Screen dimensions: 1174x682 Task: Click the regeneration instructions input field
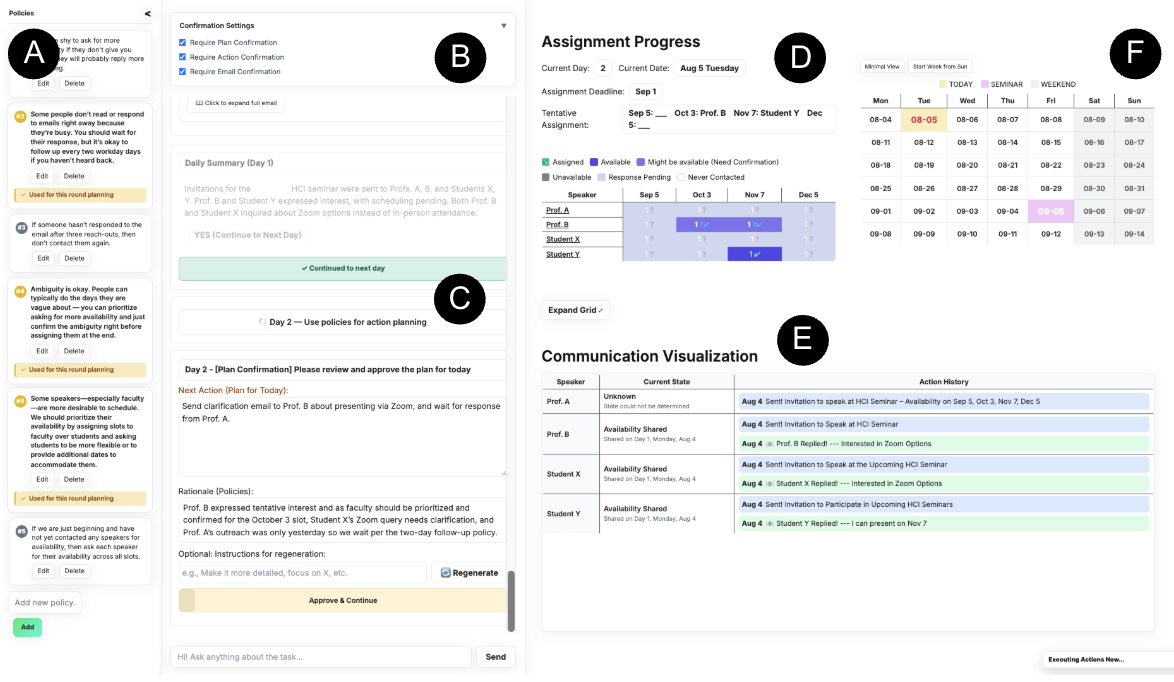(302, 573)
